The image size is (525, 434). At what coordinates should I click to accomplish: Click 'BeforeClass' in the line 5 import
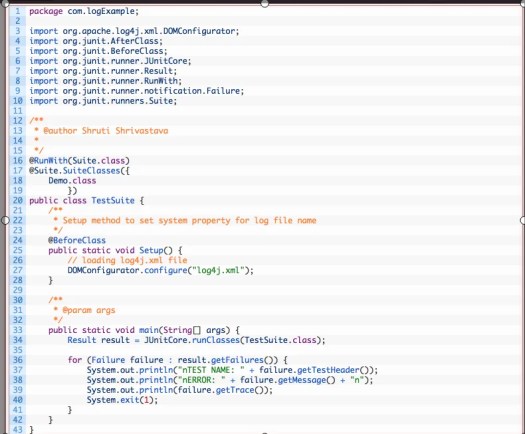(x=137, y=51)
